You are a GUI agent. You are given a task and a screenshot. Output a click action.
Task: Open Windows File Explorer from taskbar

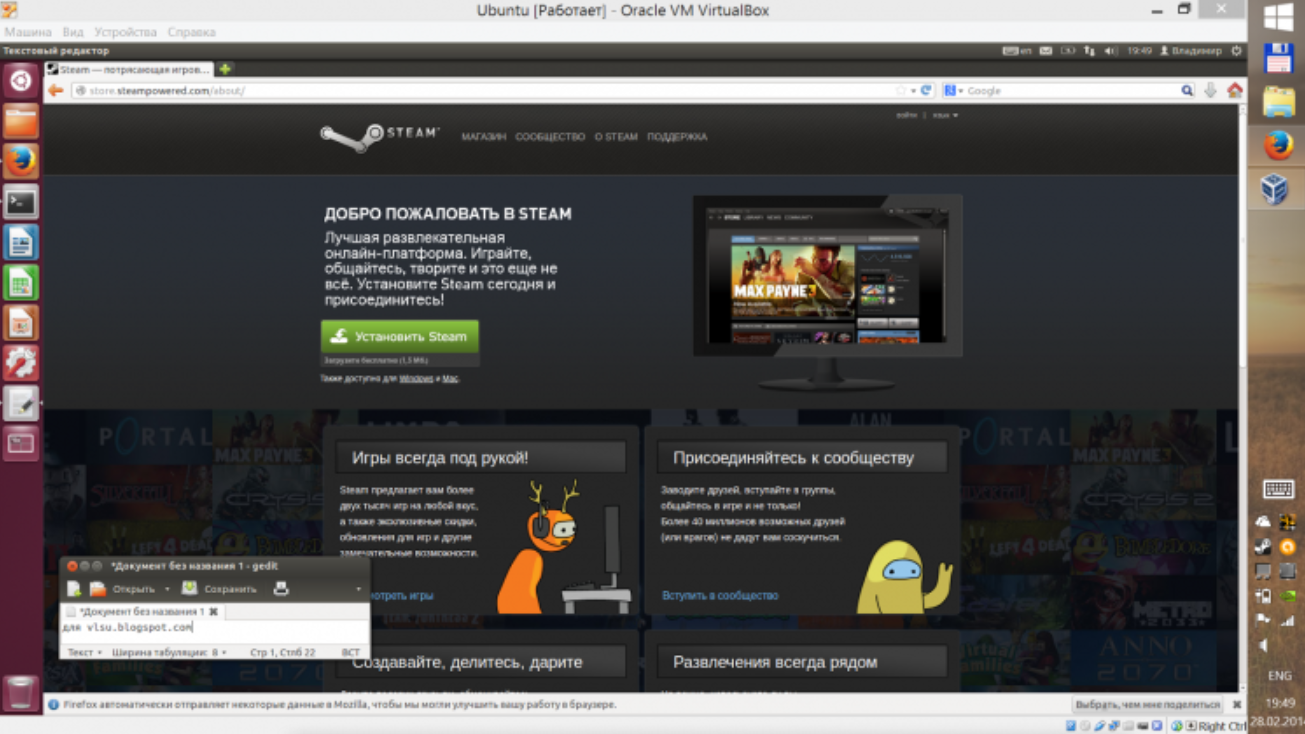point(1278,101)
